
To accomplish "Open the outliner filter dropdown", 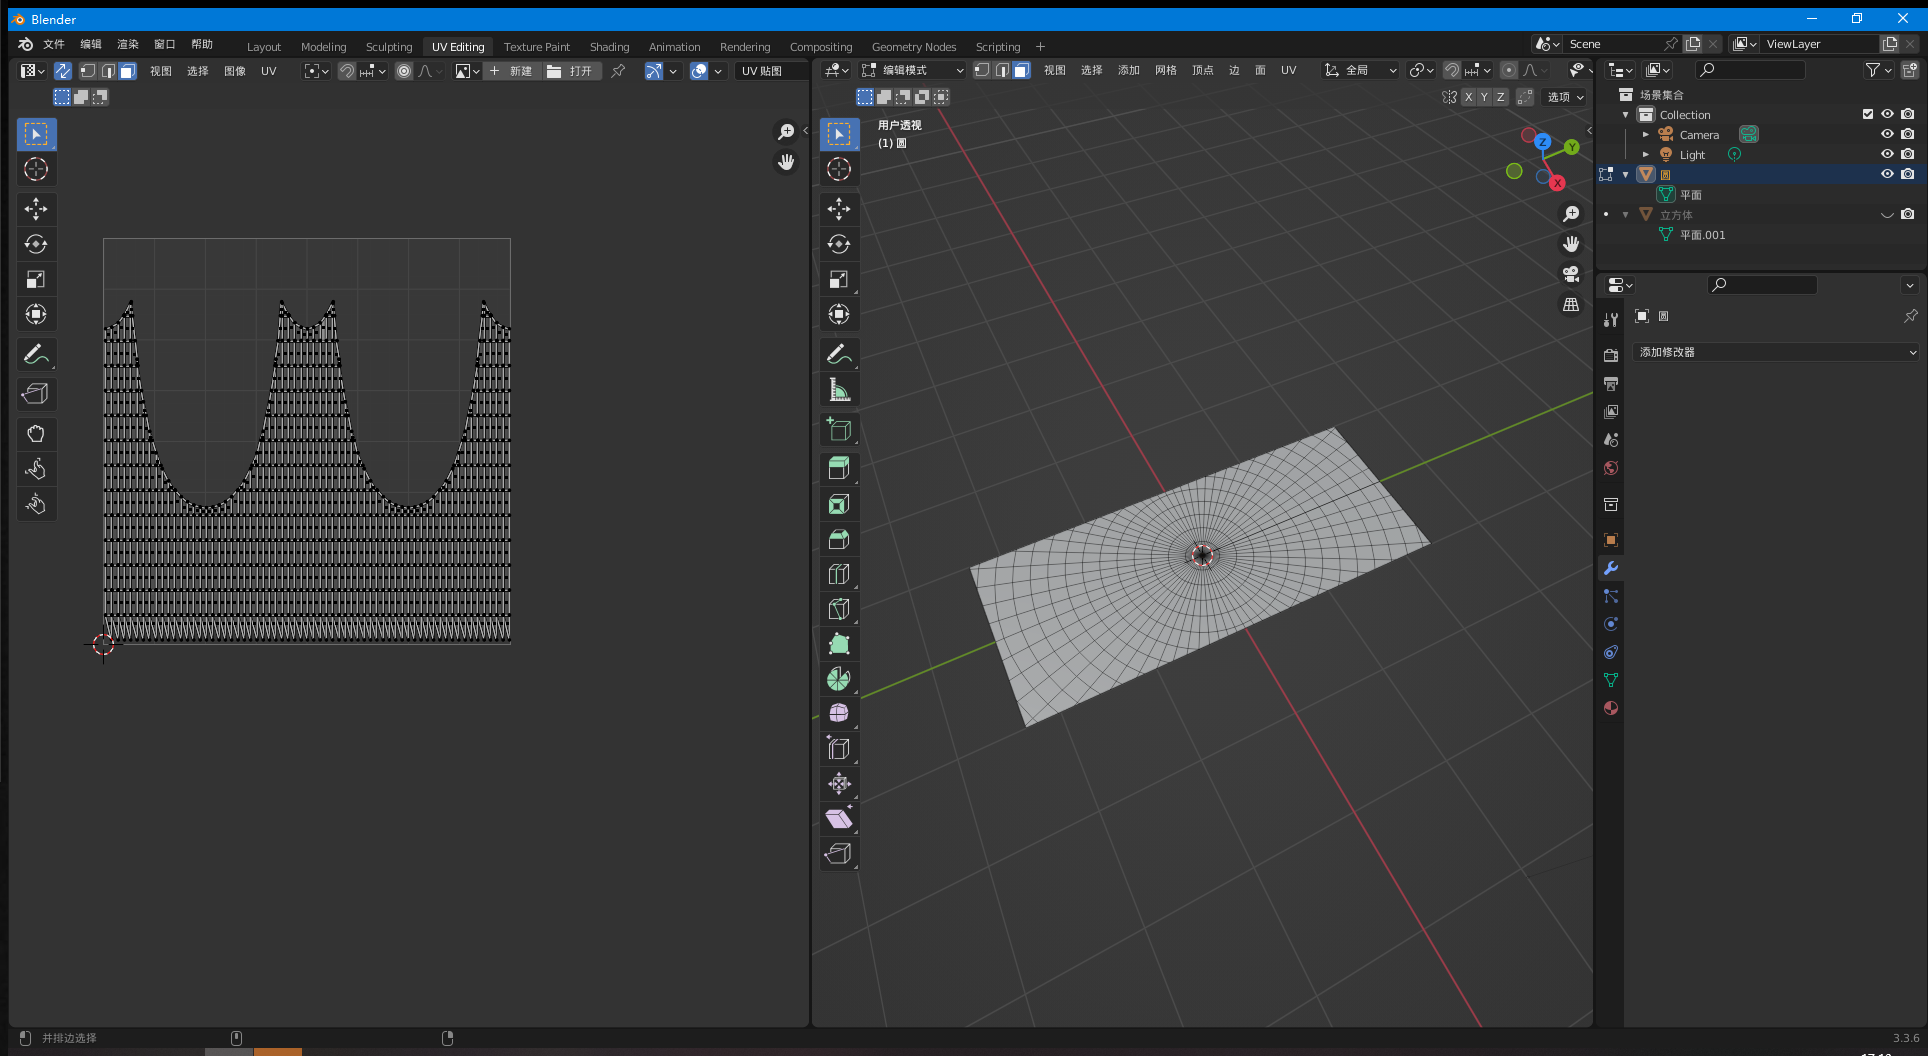I will click(1878, 70).
